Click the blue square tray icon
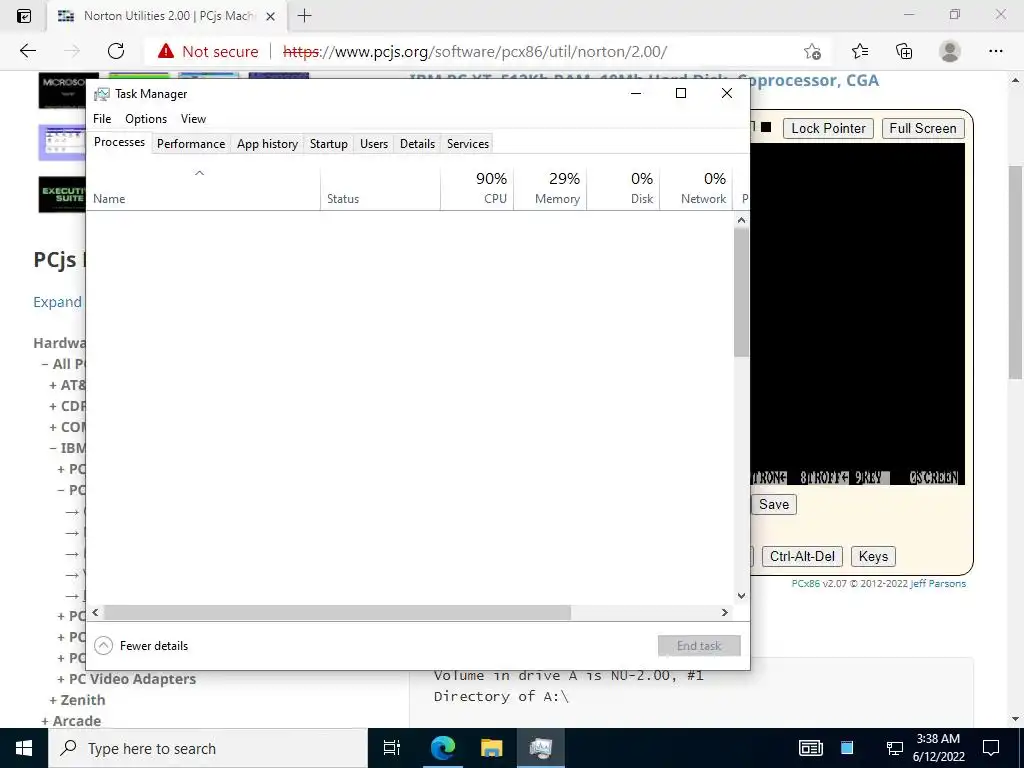This screenshot has width=1024, height=768. coord(847,748)
